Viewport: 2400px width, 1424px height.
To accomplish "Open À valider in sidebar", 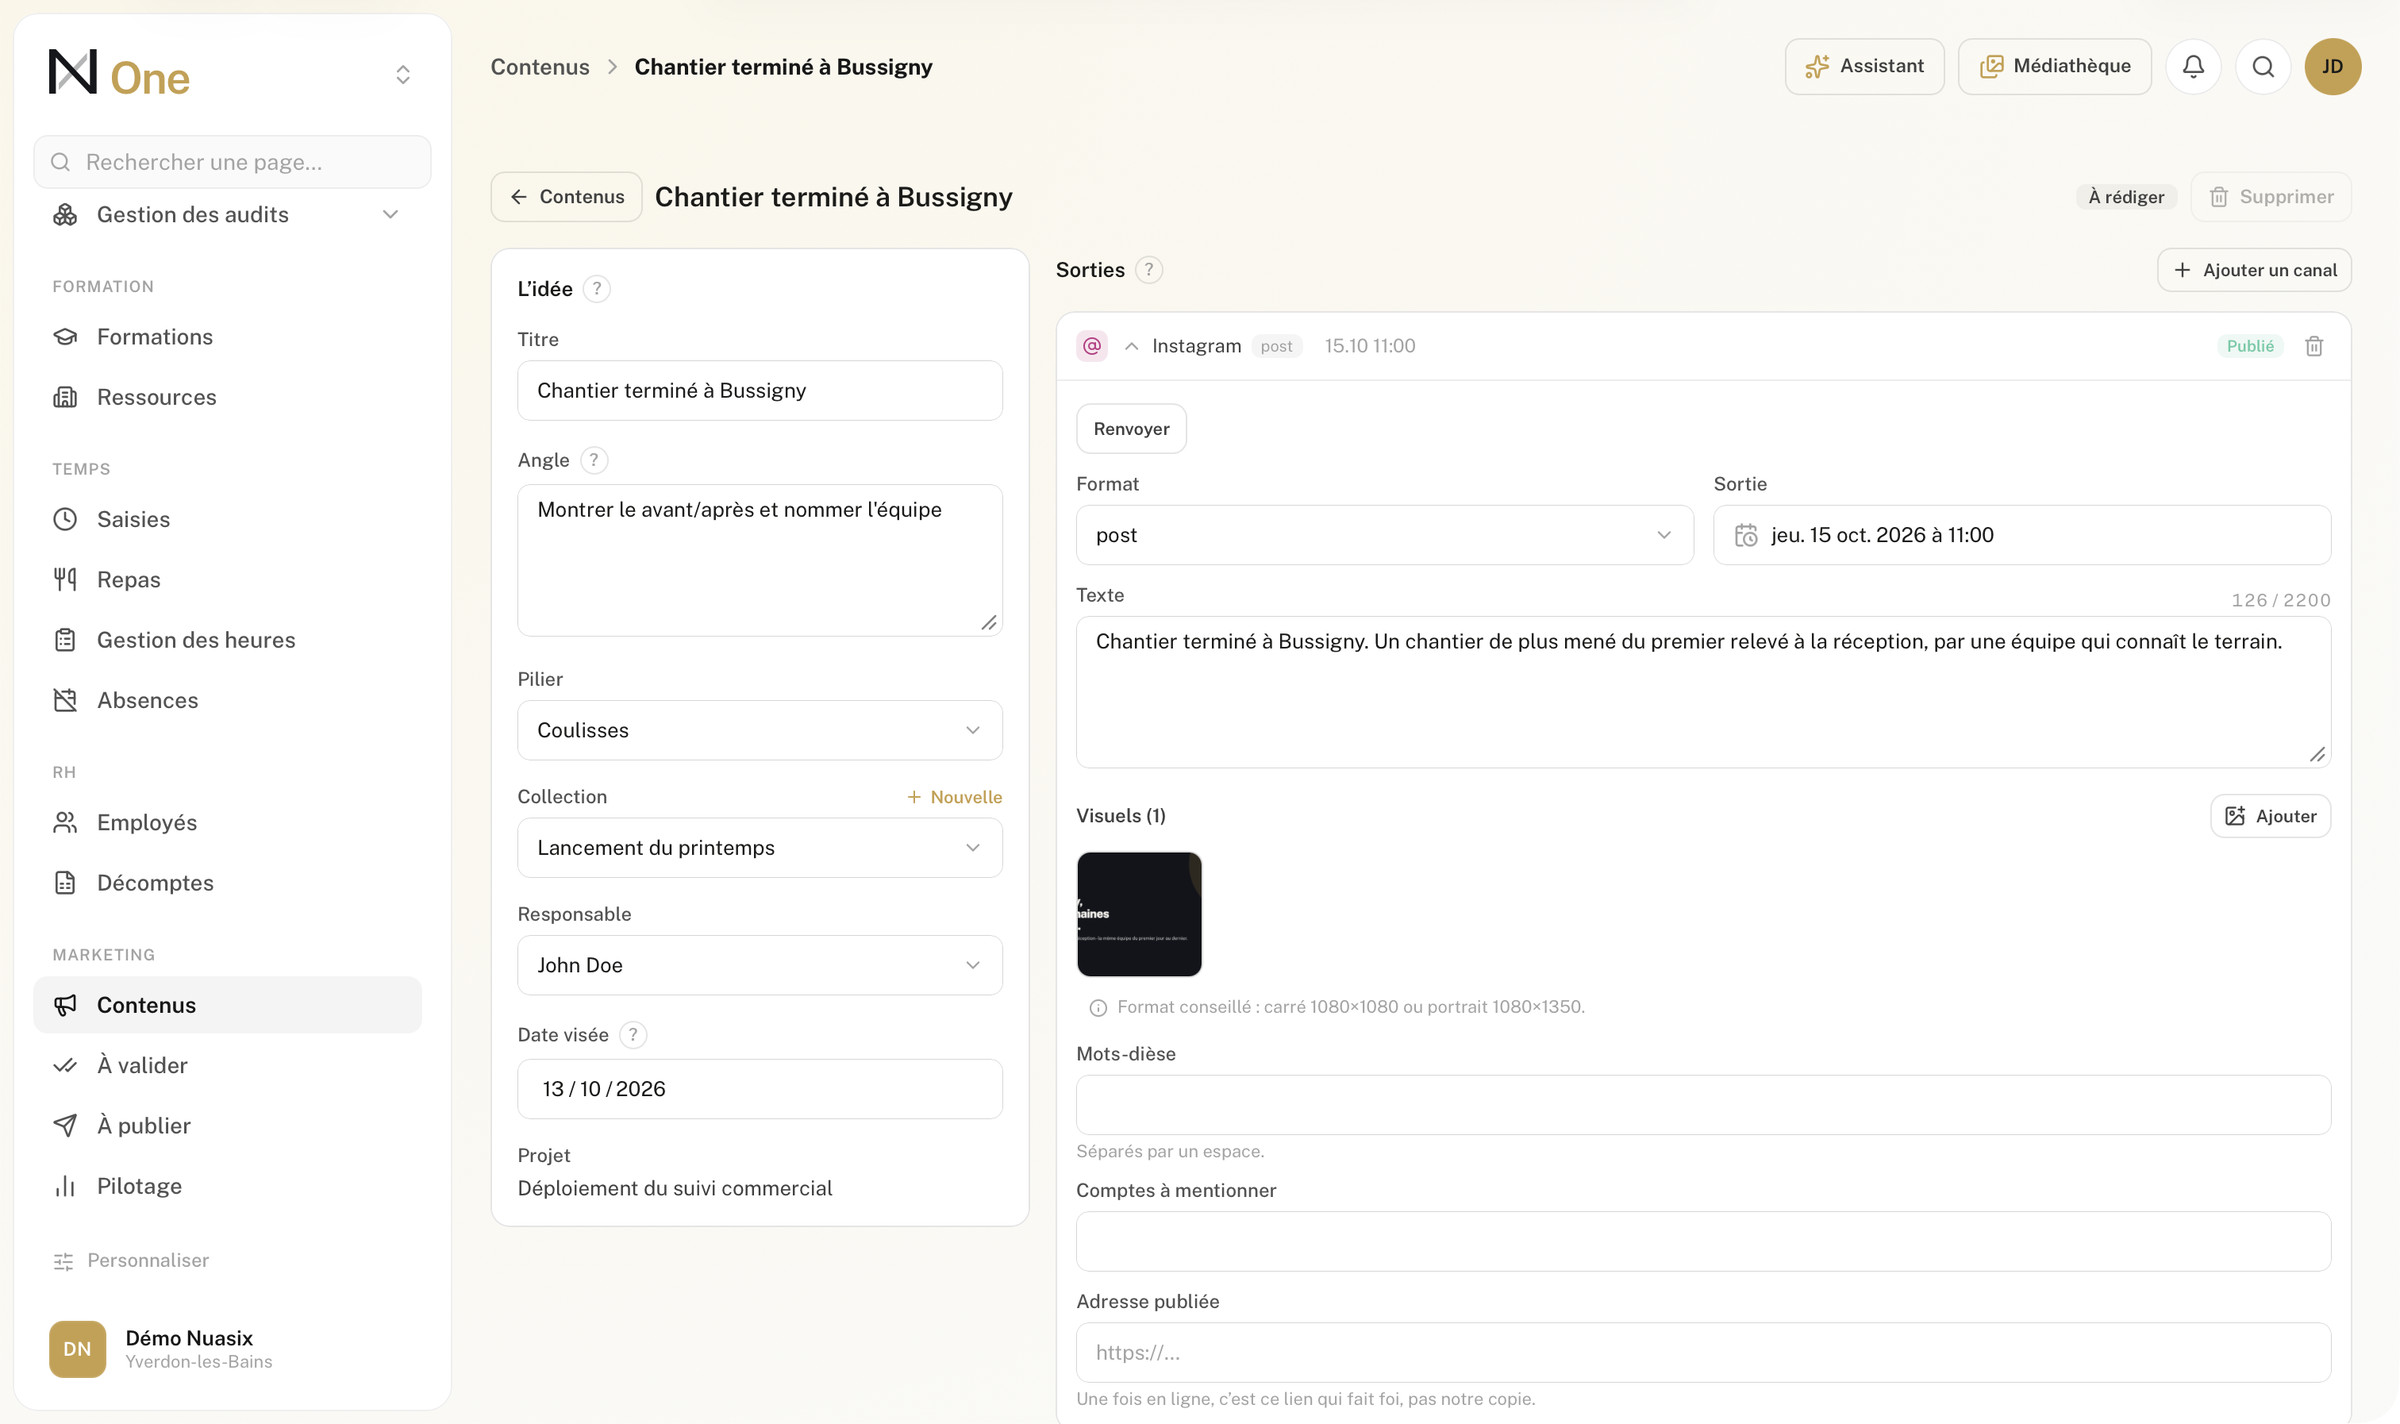I will pyautogui.click(x=228, y=1065).
